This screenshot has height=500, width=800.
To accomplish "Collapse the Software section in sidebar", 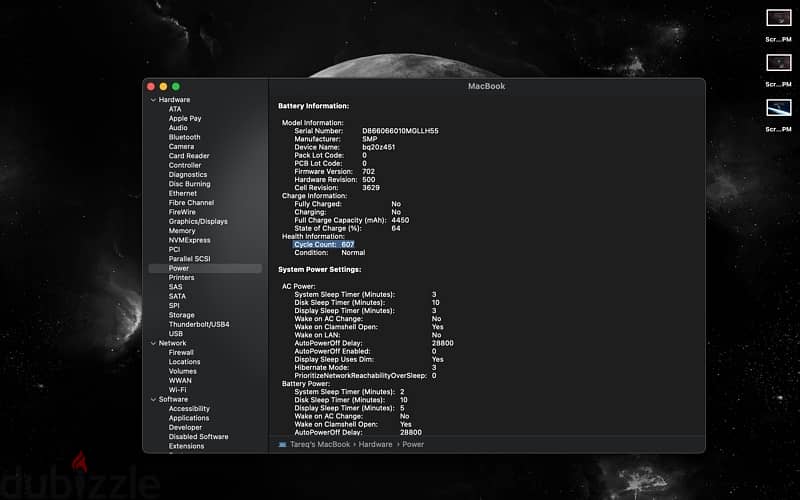I will click(153, 399).
